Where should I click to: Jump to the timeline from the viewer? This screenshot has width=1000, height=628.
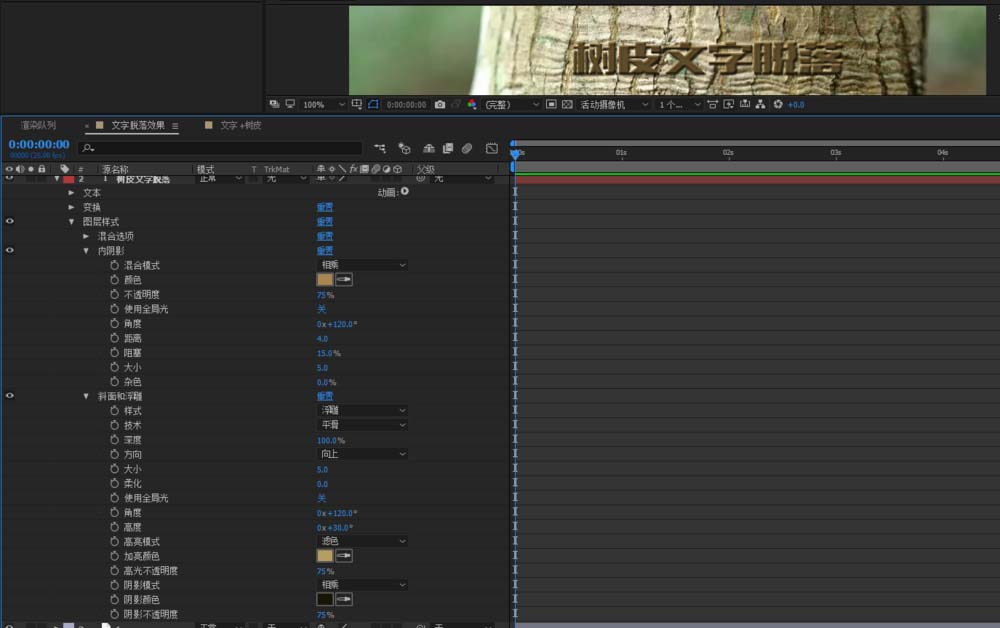click(x=744, y=105)
